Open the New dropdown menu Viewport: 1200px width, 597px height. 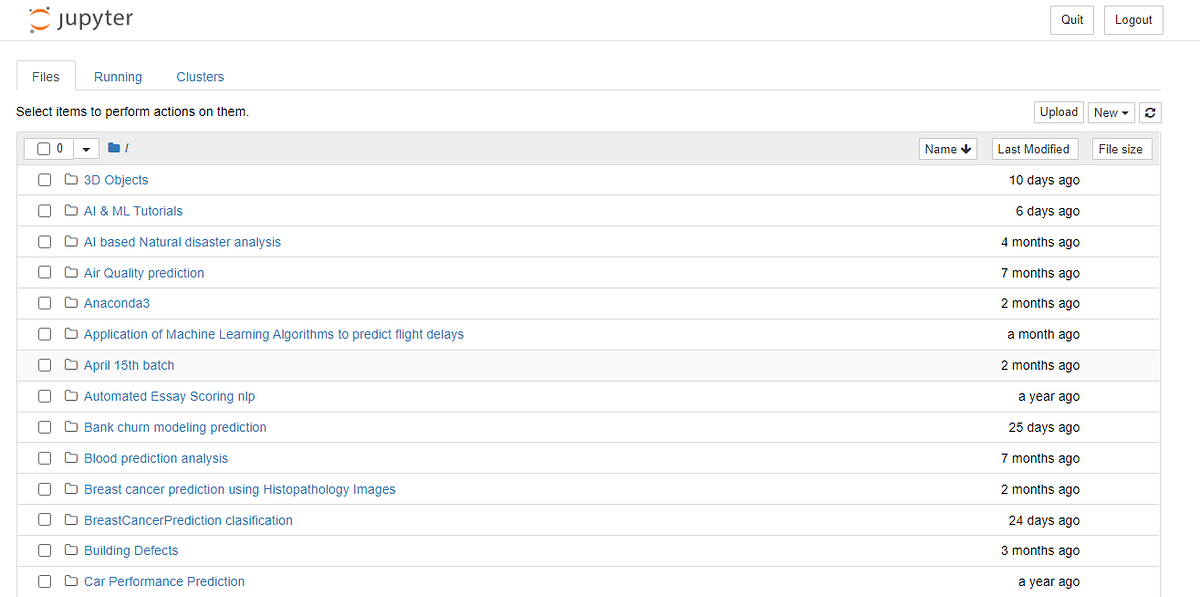(1111, 112)
